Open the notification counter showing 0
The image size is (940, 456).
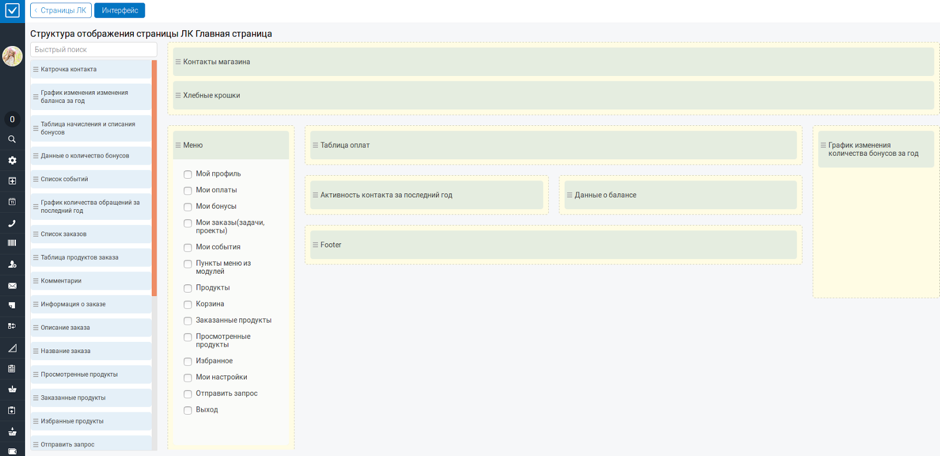12,119
